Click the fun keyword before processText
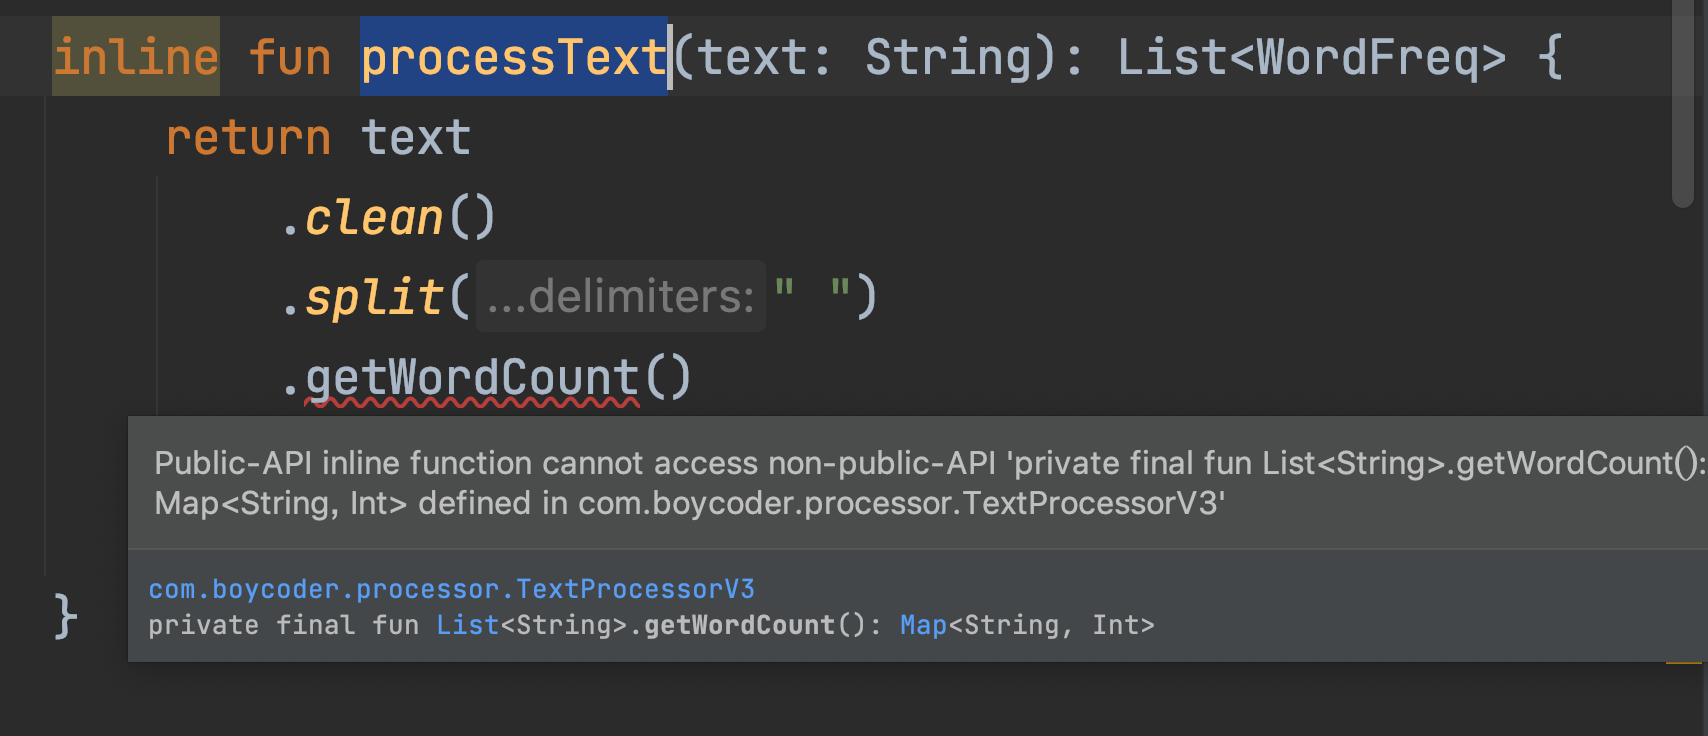 coord(290,57)
